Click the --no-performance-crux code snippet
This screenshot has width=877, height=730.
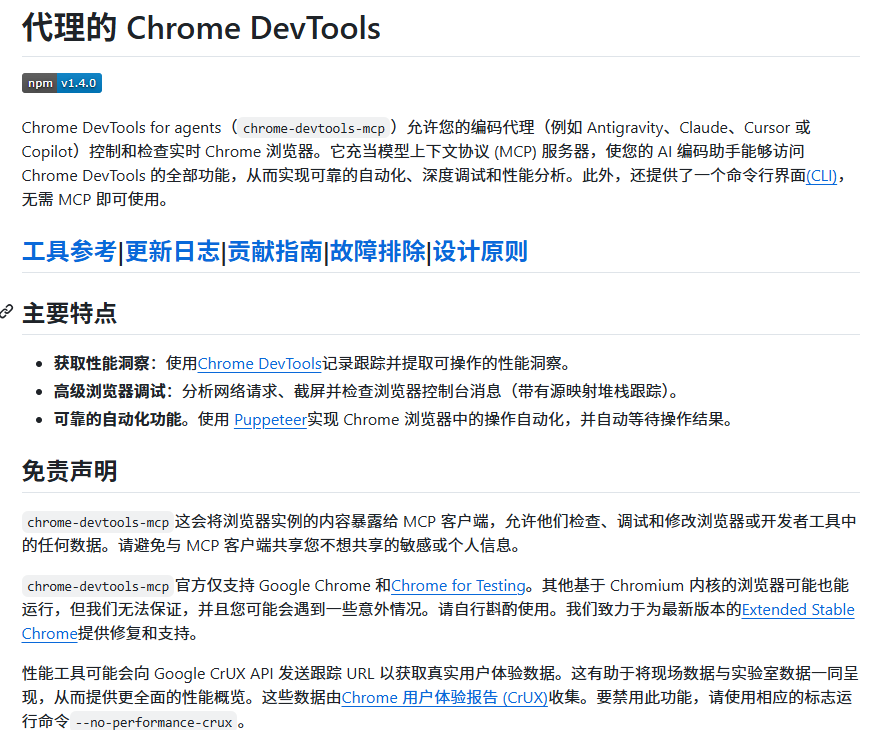tap(154, 722)
